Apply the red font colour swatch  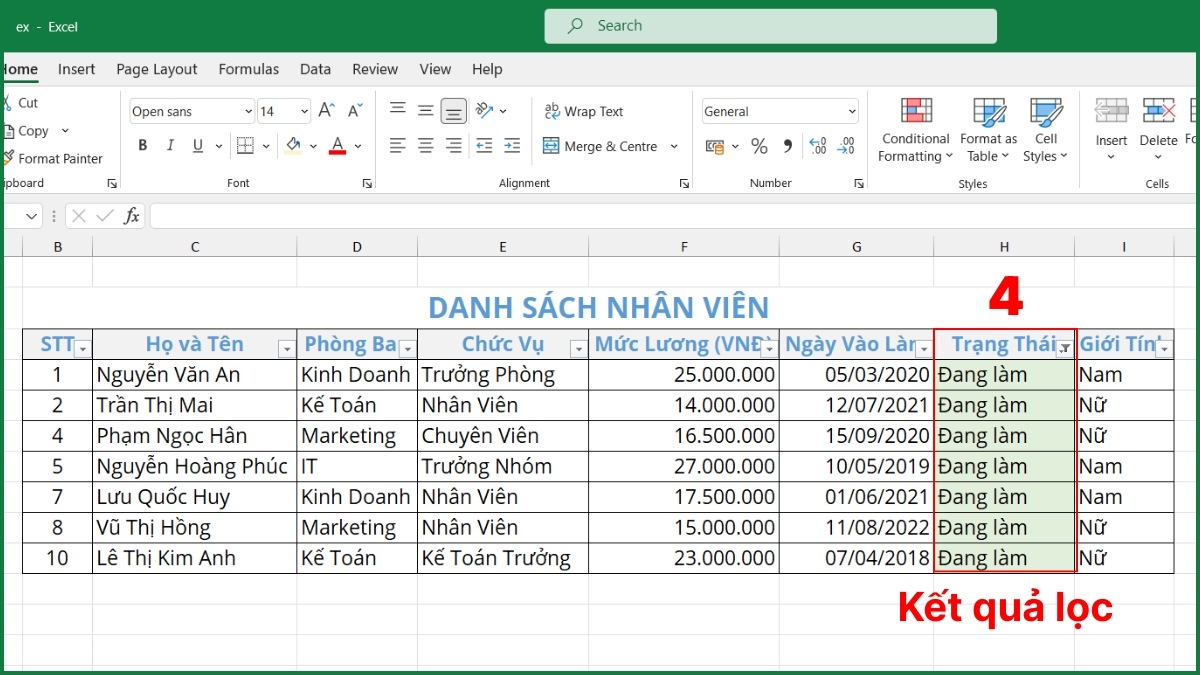(337, 146)
